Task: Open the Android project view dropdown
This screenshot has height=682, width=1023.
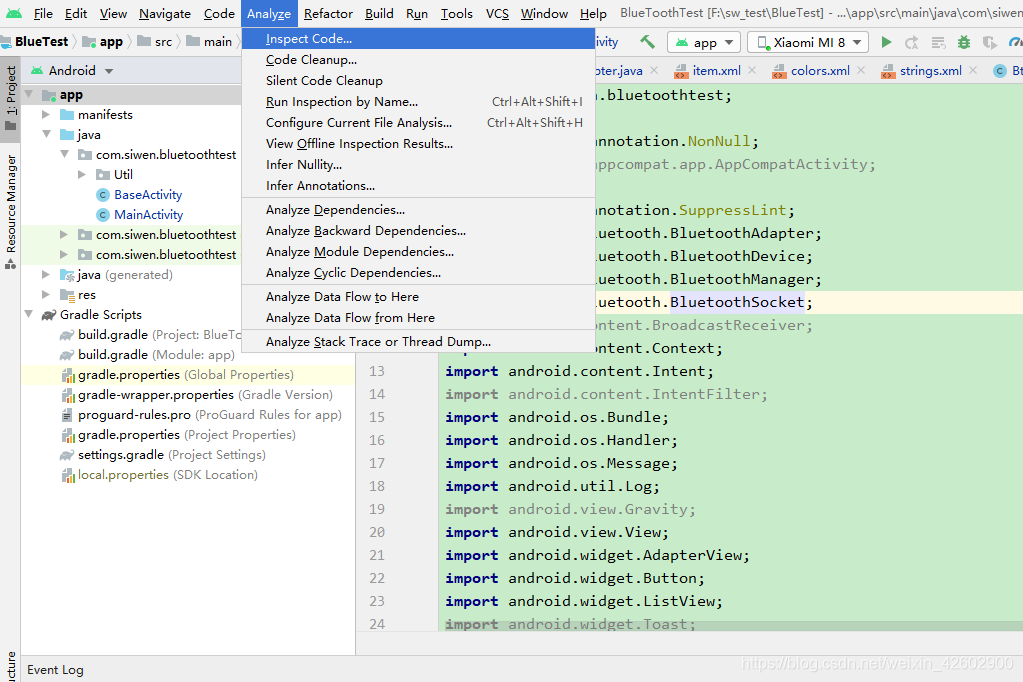Action: pyautogui.click(x=72, y=70)
